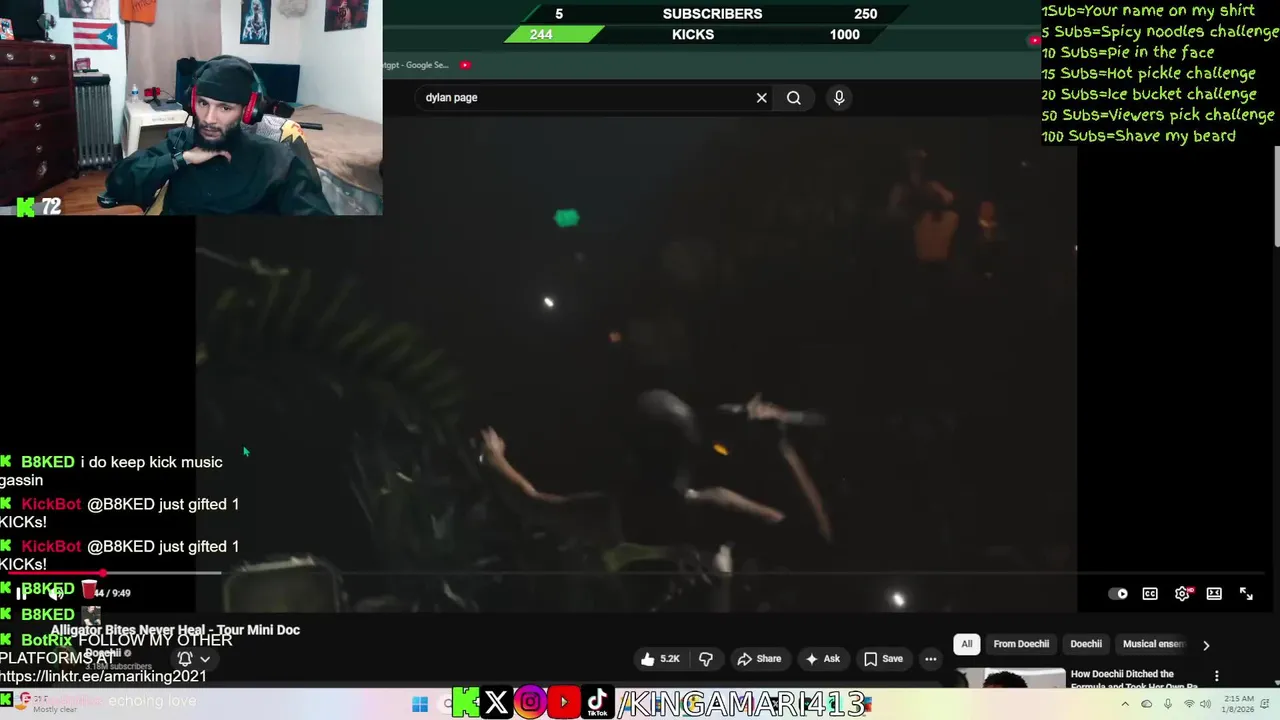The width and height of the screenshot is (1280, 720).
Task: Select the 'Musical ensem' chip
Action: pos(1153,644)
